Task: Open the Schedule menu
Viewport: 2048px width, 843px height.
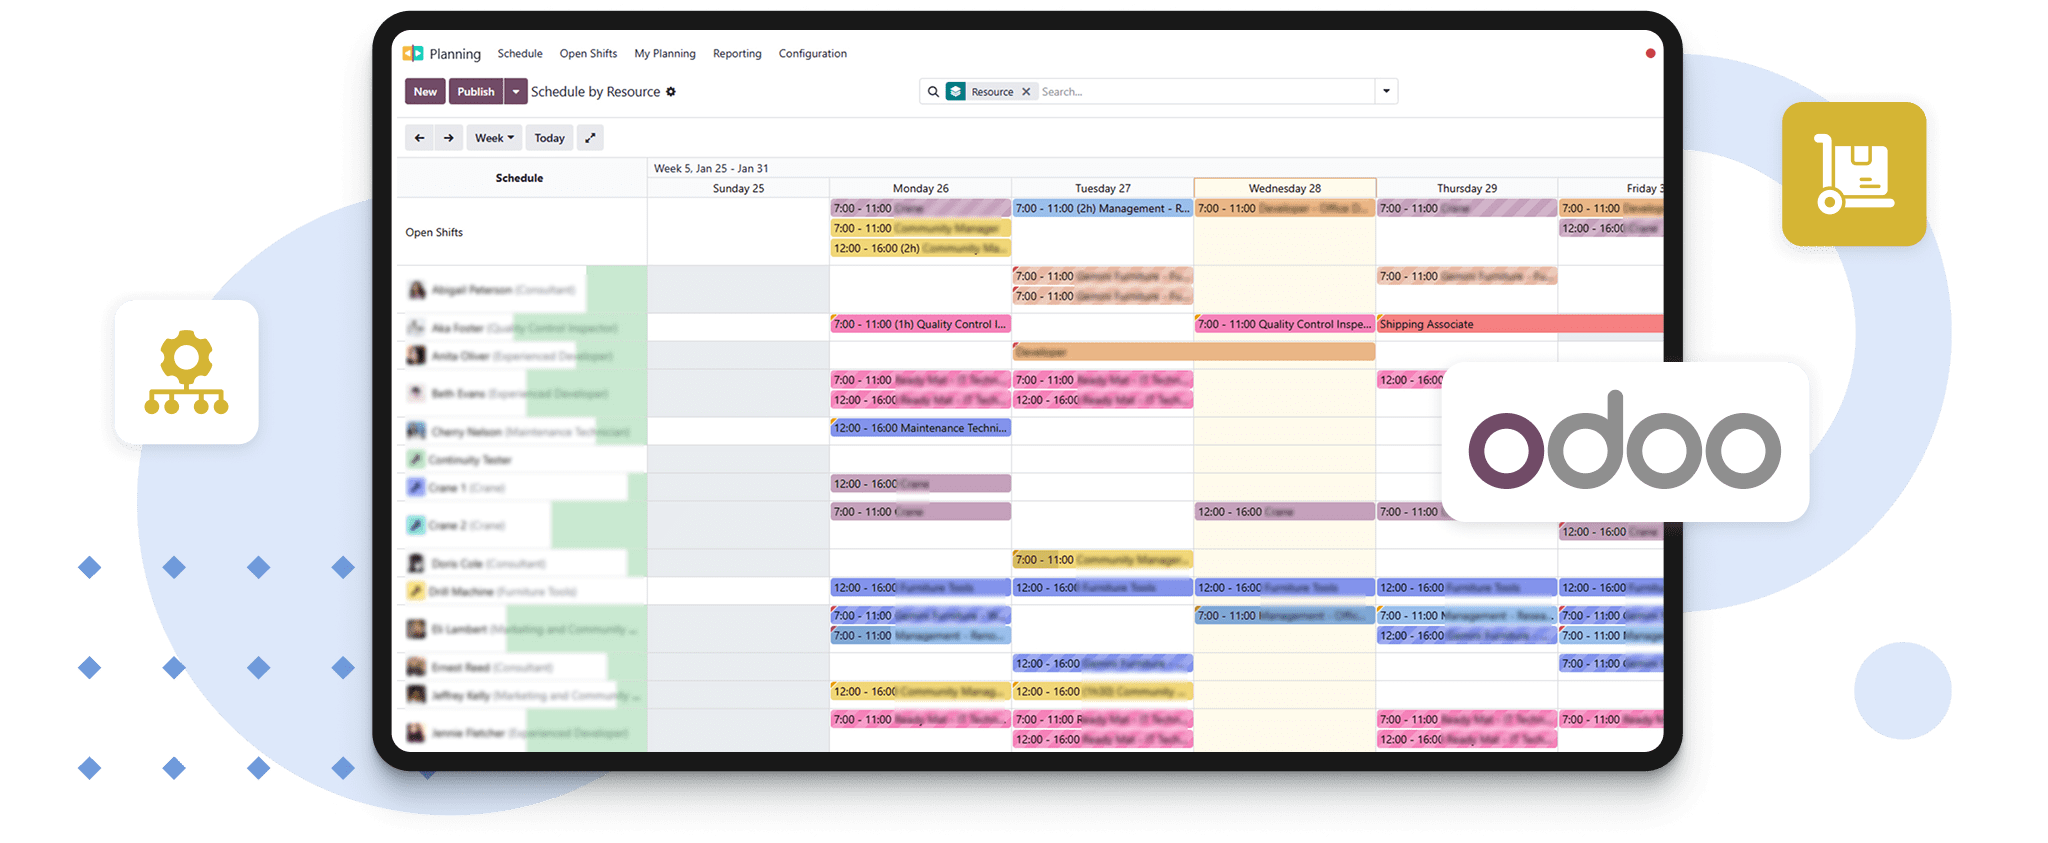Action: coord(520,54)
